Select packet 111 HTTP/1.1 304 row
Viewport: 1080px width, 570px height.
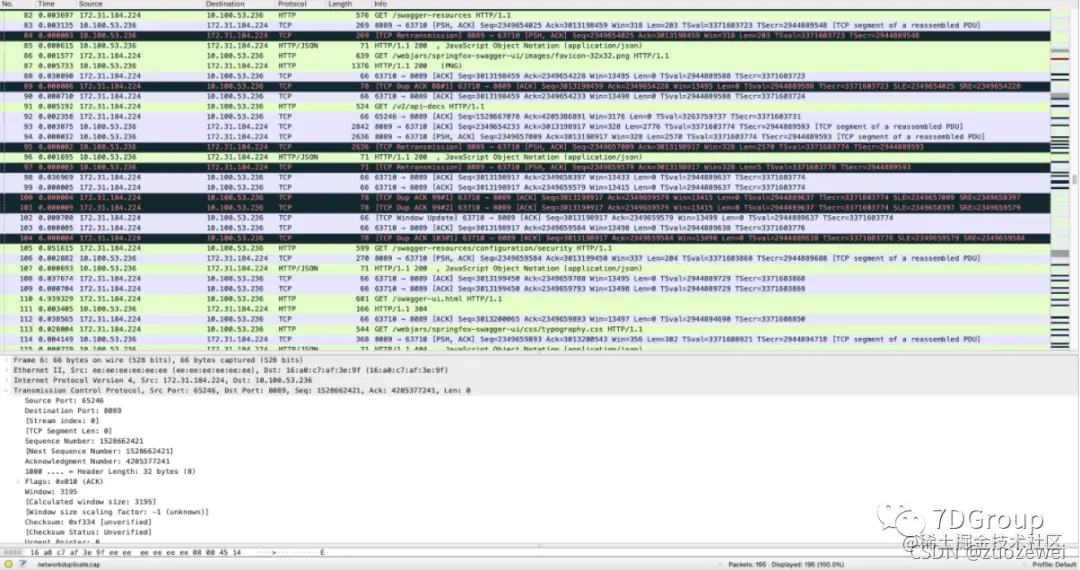coord(525,309)
